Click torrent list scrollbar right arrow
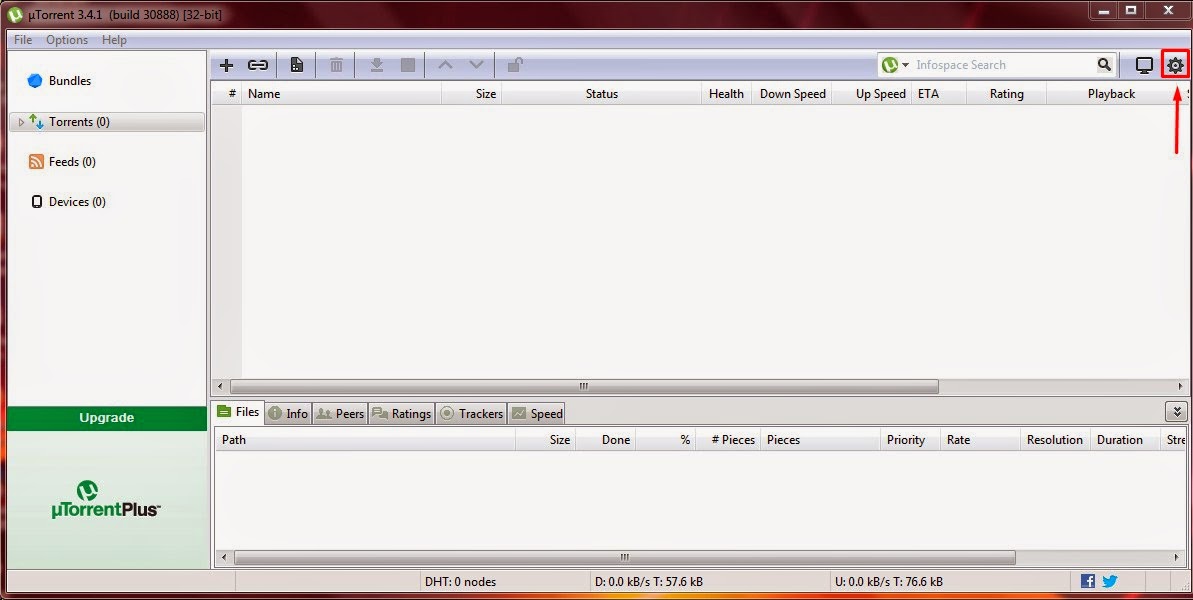The image size is (1193, 600). pyautogui.click(x=1178, y=386)
